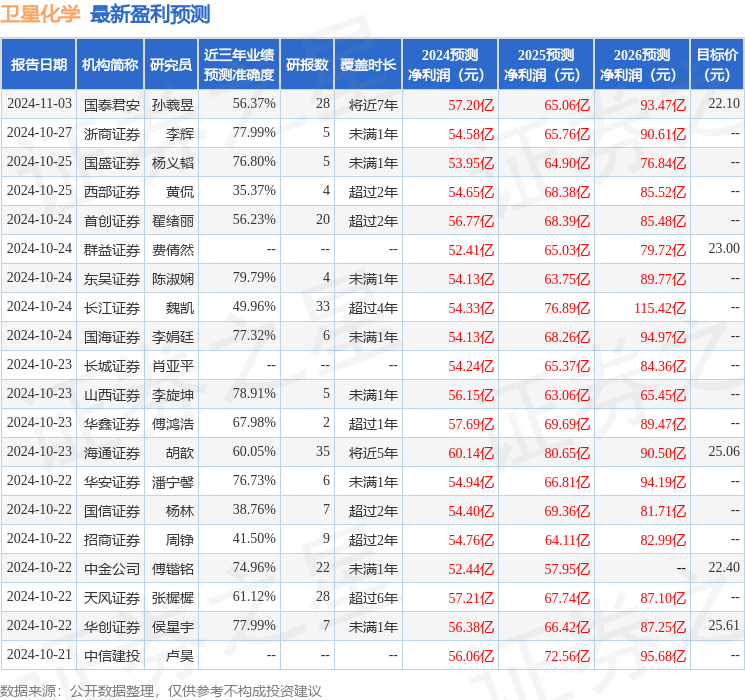Viewport: 745px width, 700px height.
Task: Select analyst 陈淑娴
Action: click(x=173, y=279)
